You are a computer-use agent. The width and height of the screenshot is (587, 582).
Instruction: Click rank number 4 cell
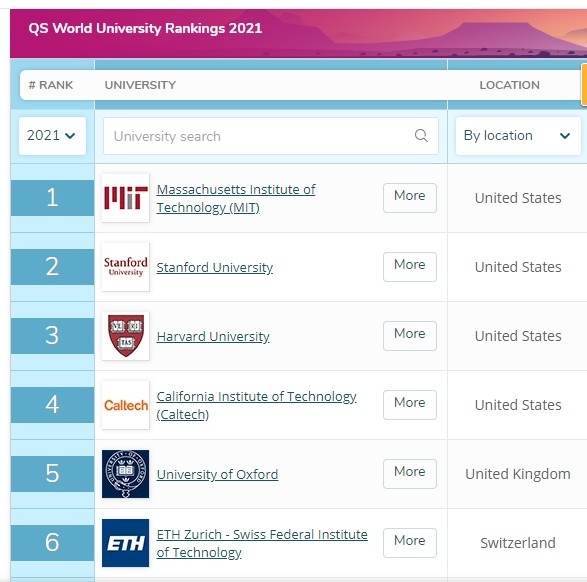click(52, 405)
